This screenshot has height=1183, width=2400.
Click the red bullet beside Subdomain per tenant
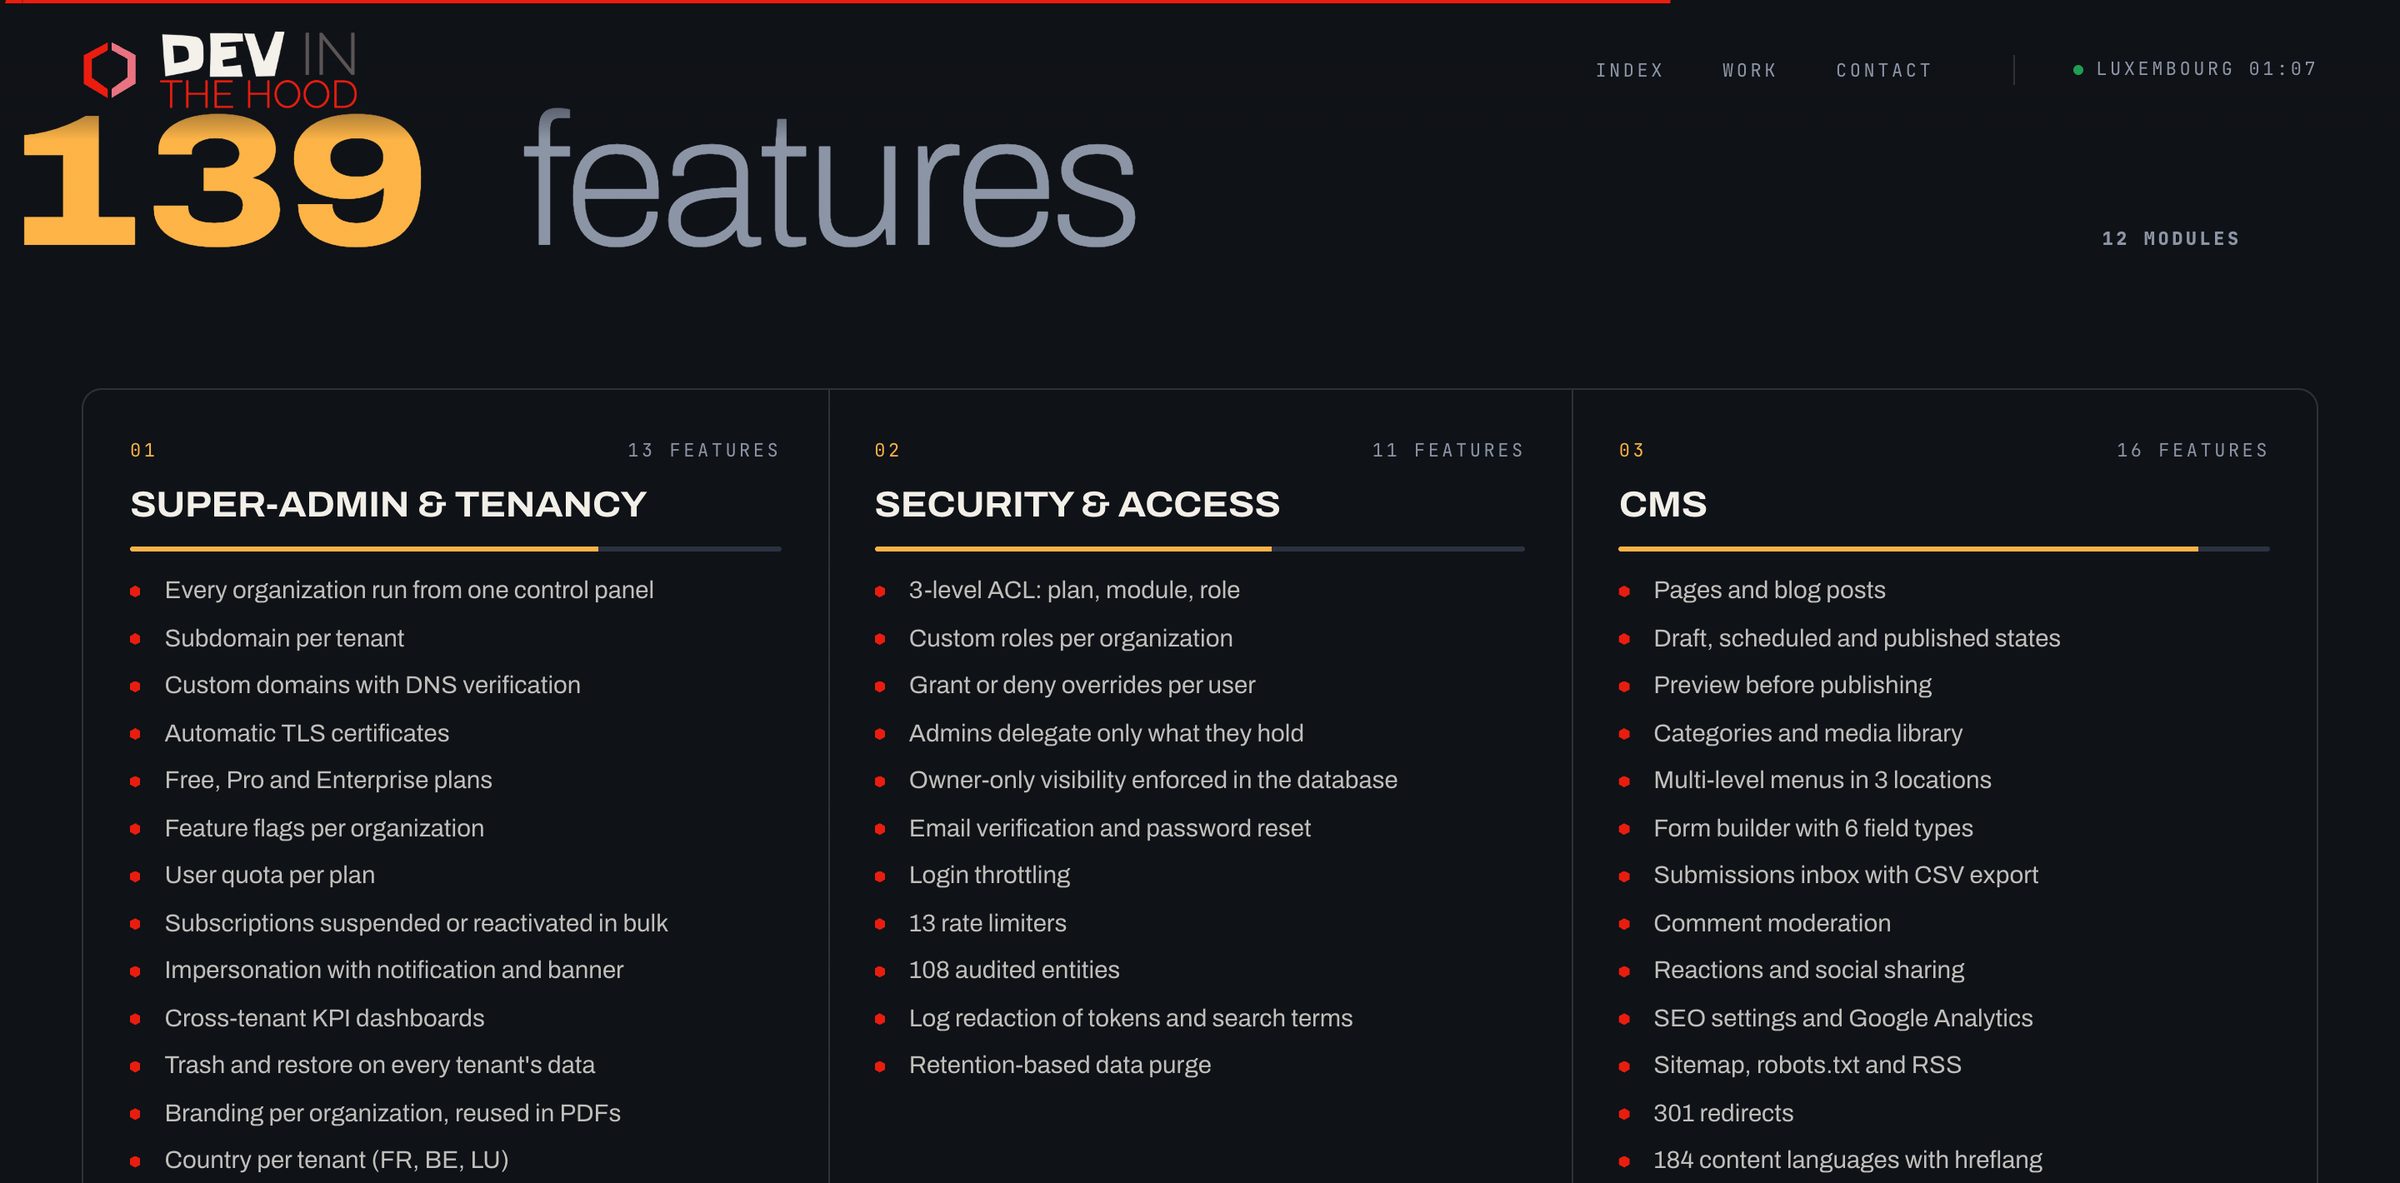tap(135, 639)
